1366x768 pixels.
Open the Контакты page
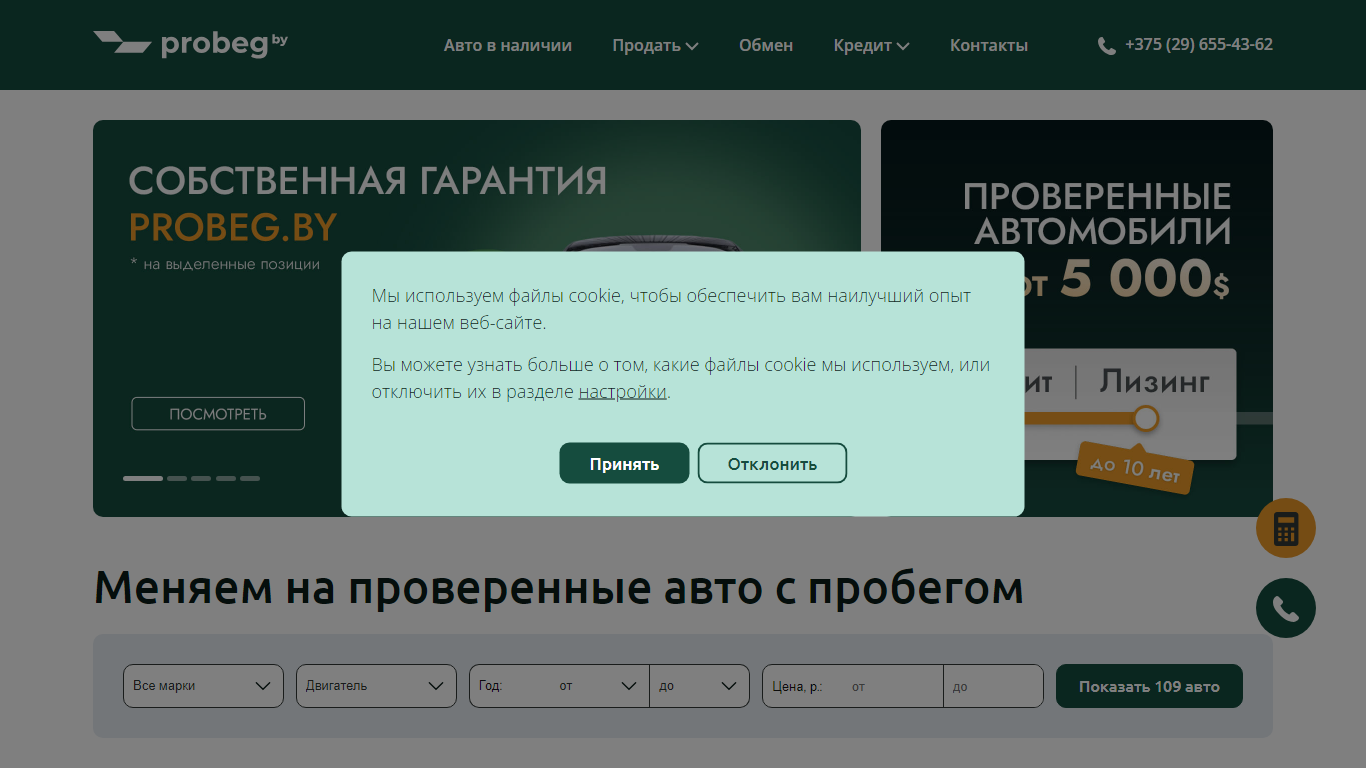click(x=989, y=45)
